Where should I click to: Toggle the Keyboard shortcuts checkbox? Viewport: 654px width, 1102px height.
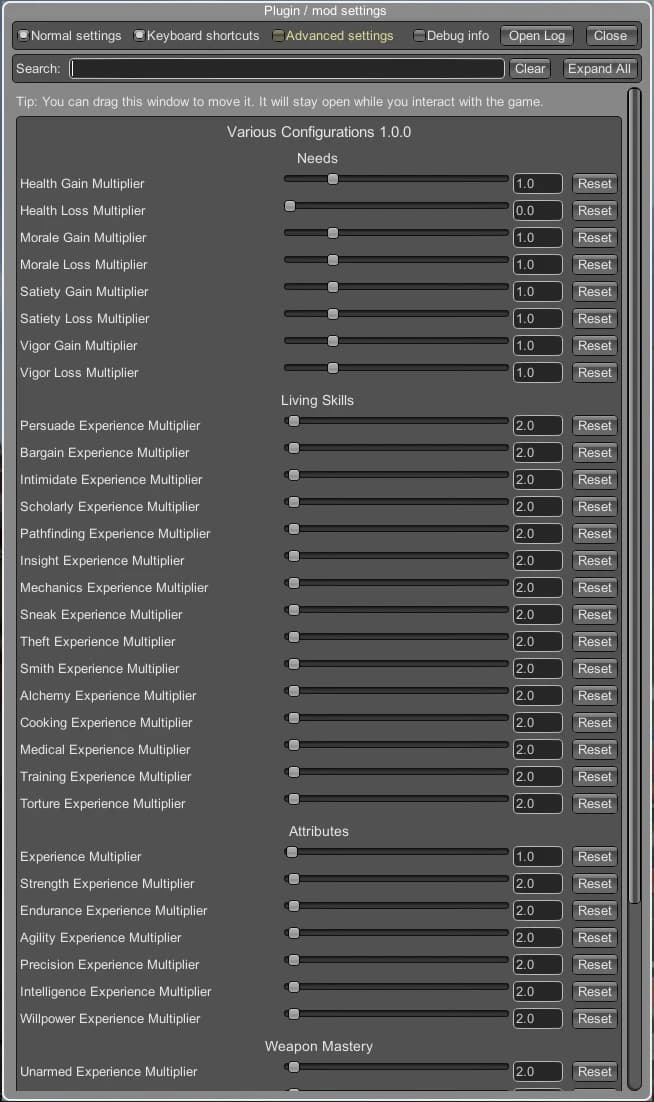pos(140,35)
